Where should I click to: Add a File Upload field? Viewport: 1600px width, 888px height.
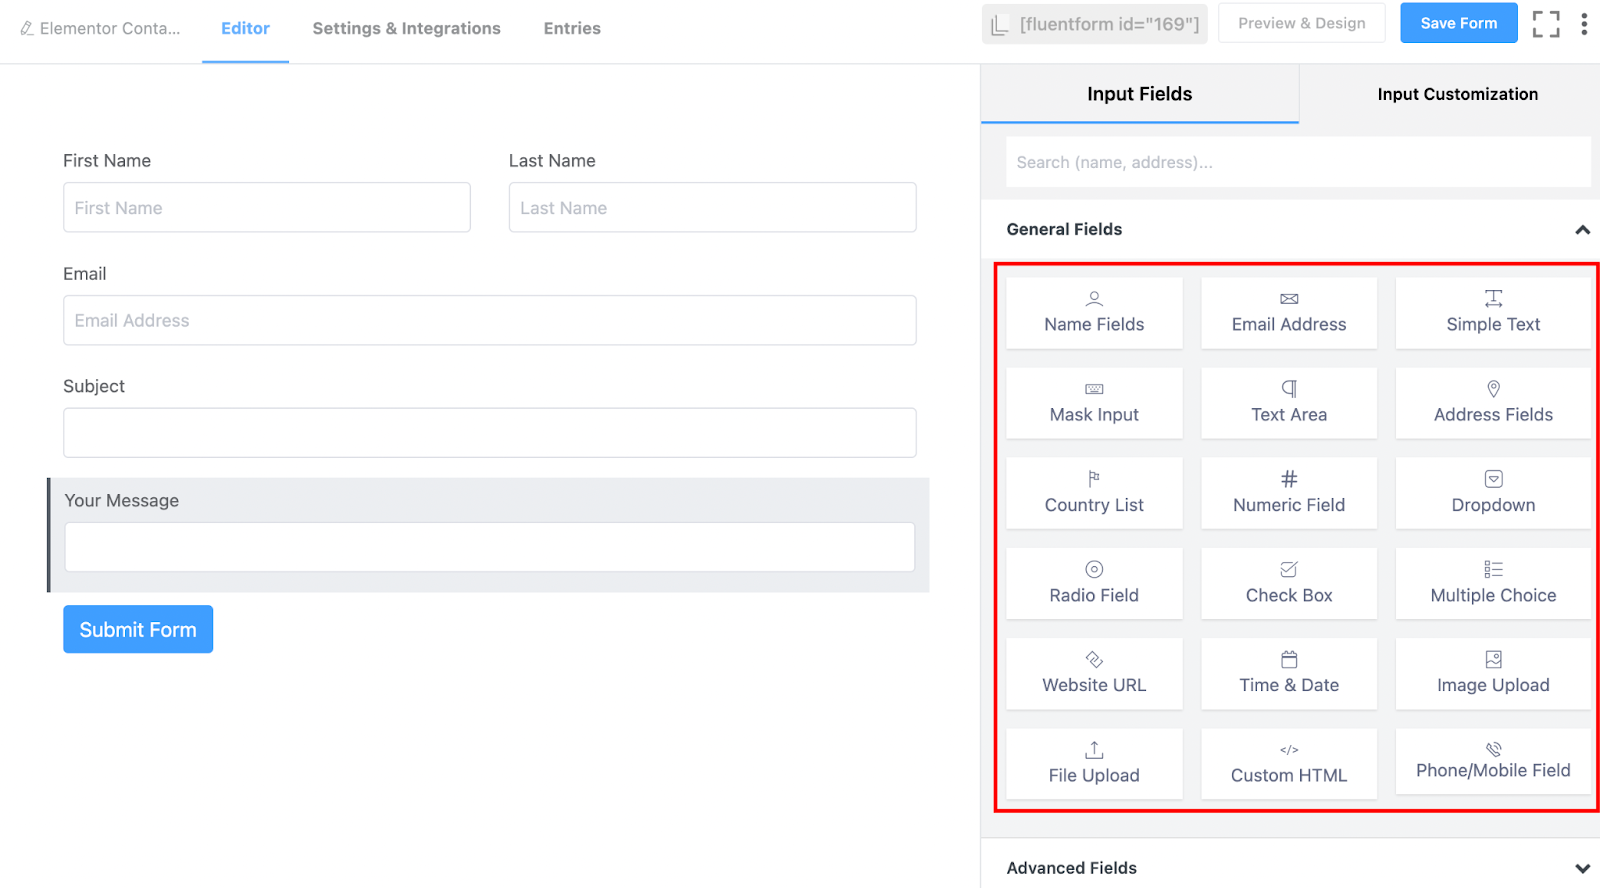tap(1094, 763)
